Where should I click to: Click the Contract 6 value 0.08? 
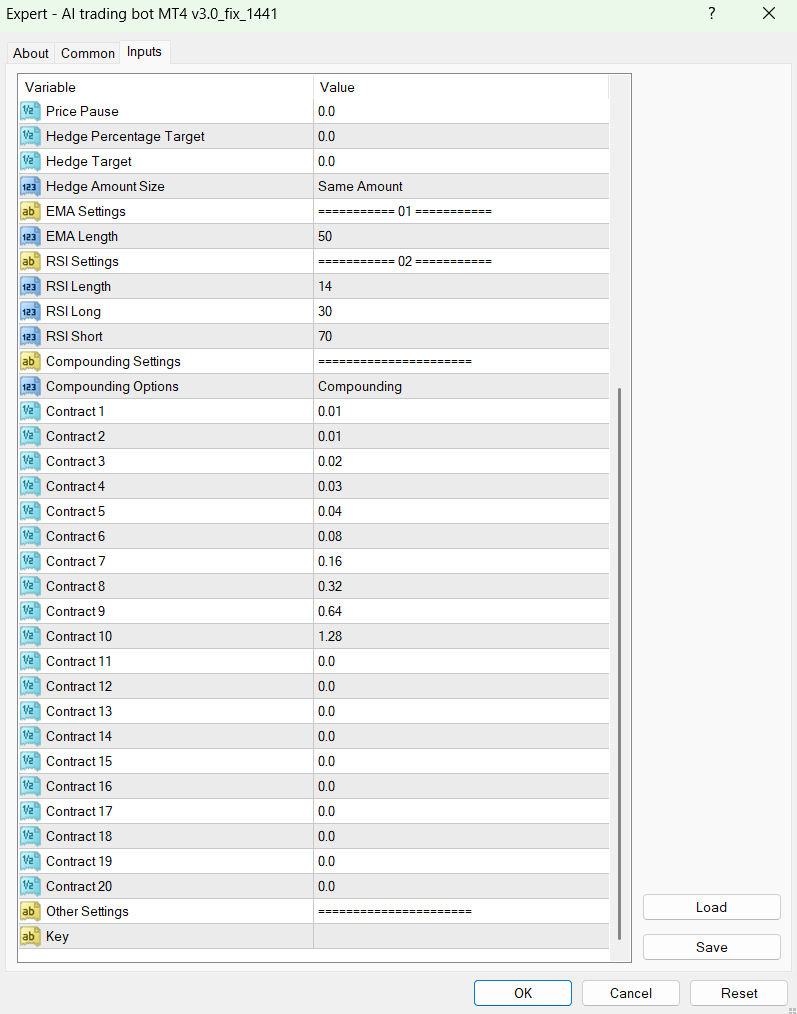[x=461, y=536]
